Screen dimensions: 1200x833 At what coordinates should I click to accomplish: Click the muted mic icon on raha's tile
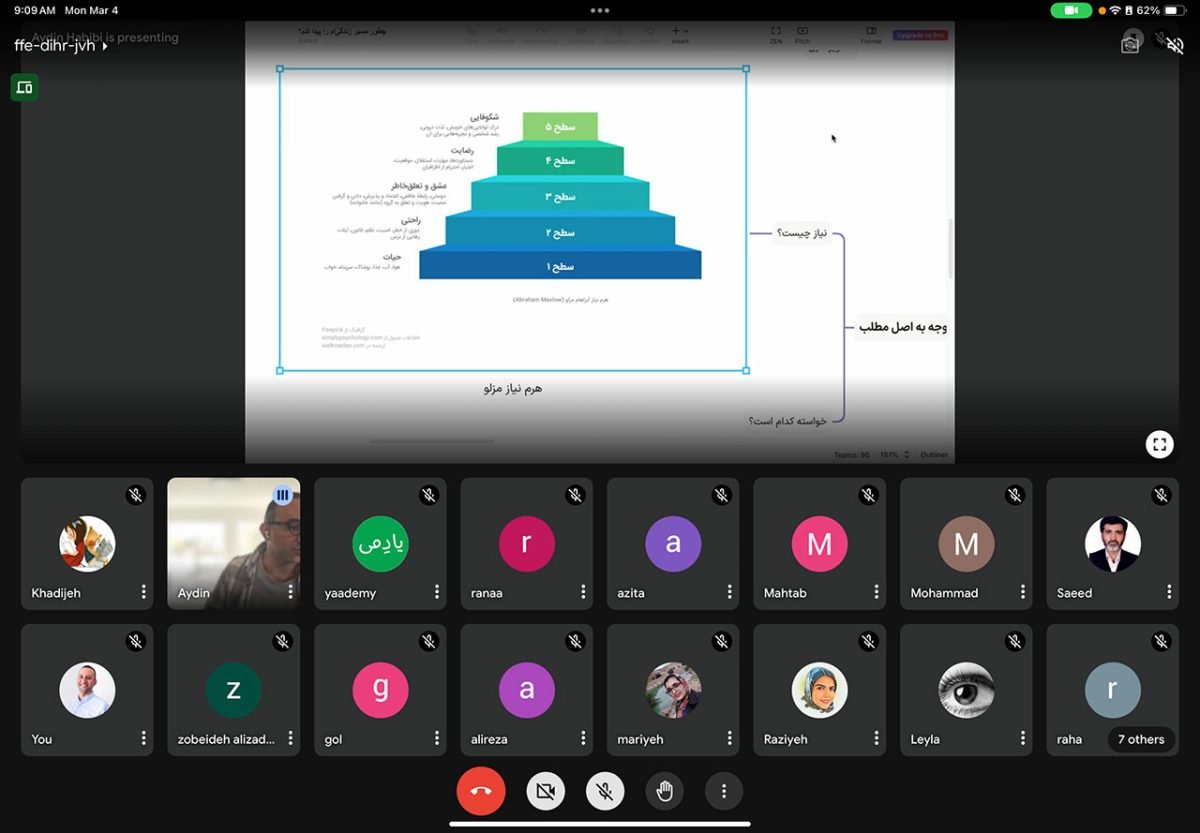(1161, 642)
